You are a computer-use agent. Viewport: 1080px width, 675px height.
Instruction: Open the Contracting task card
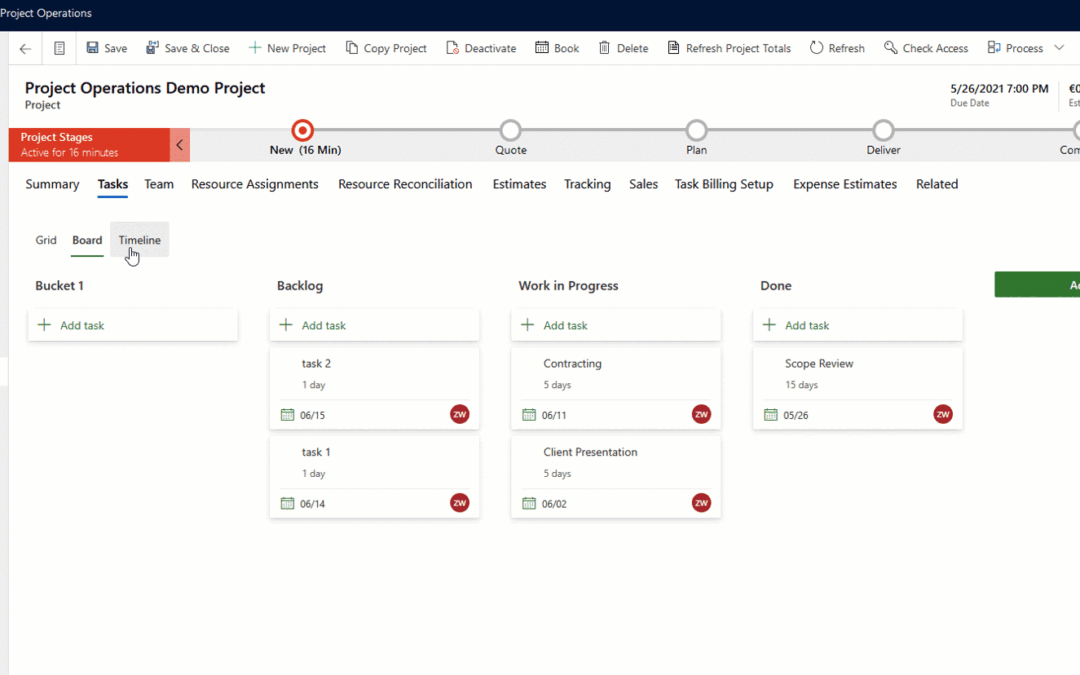[616, 388]
